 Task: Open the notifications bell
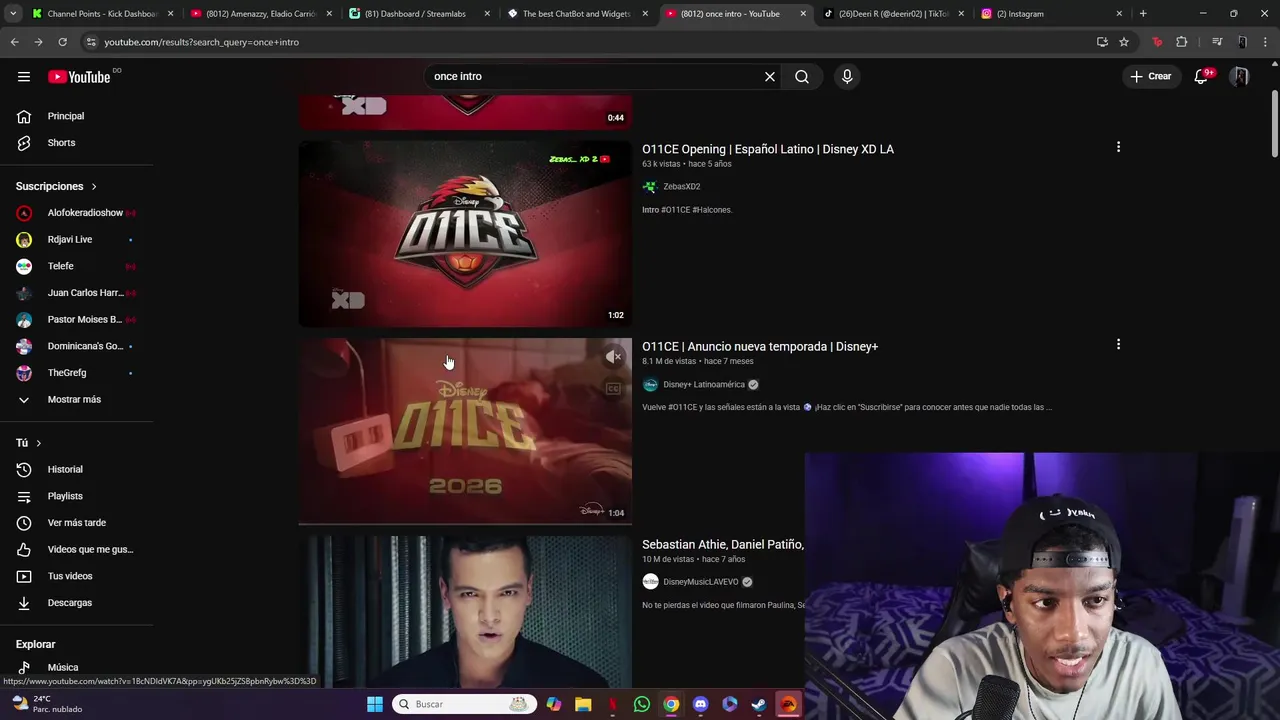[1202, 77]
